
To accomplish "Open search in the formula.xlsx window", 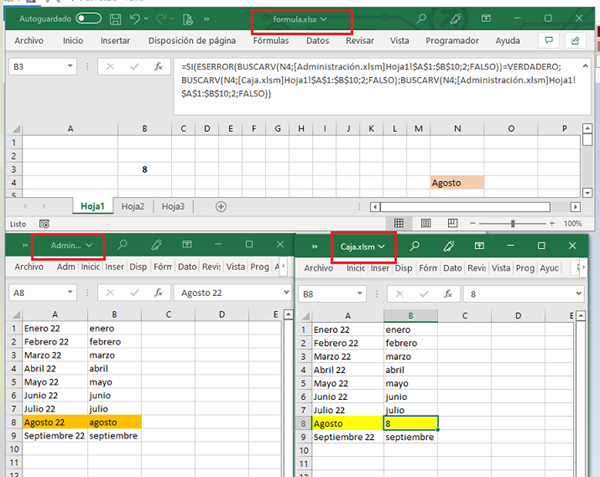I will [x=421, y=19].
